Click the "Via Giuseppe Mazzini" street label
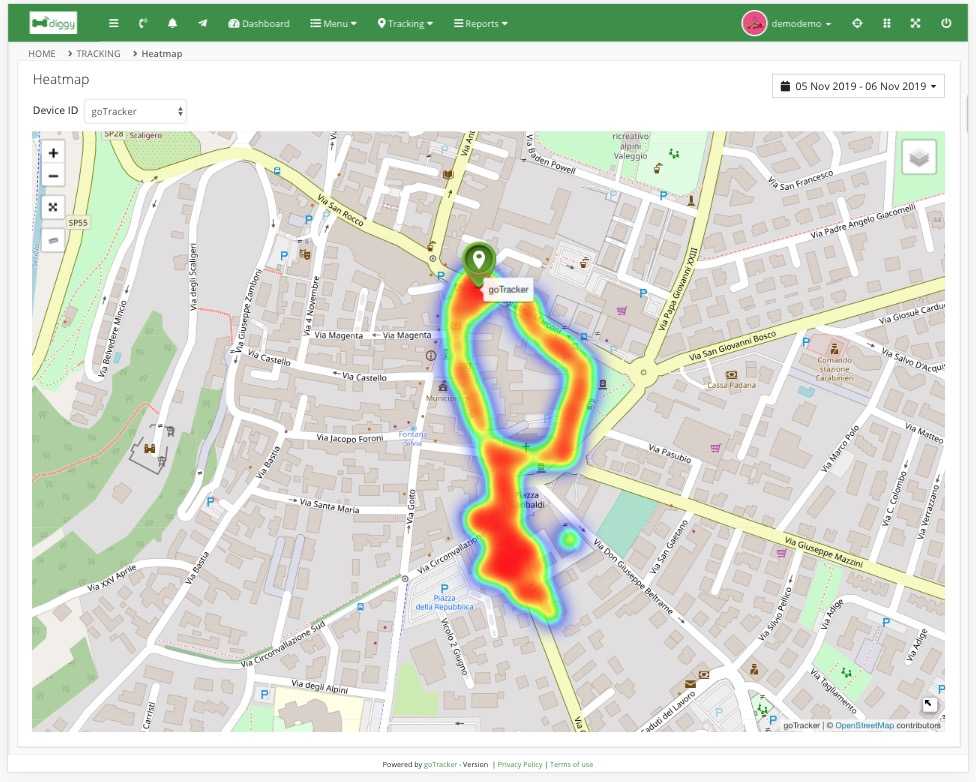 click(824, 552)
